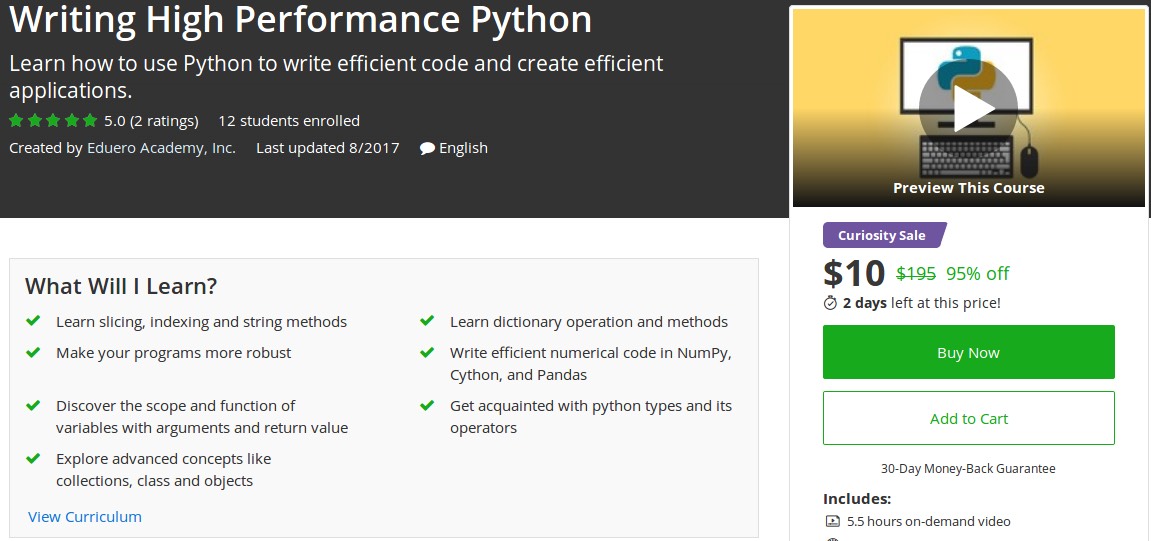Viewport: 1151px width, 541px height.
Task: Click the checkmark beside Explore advanced concepts
Action: (33, 457)
